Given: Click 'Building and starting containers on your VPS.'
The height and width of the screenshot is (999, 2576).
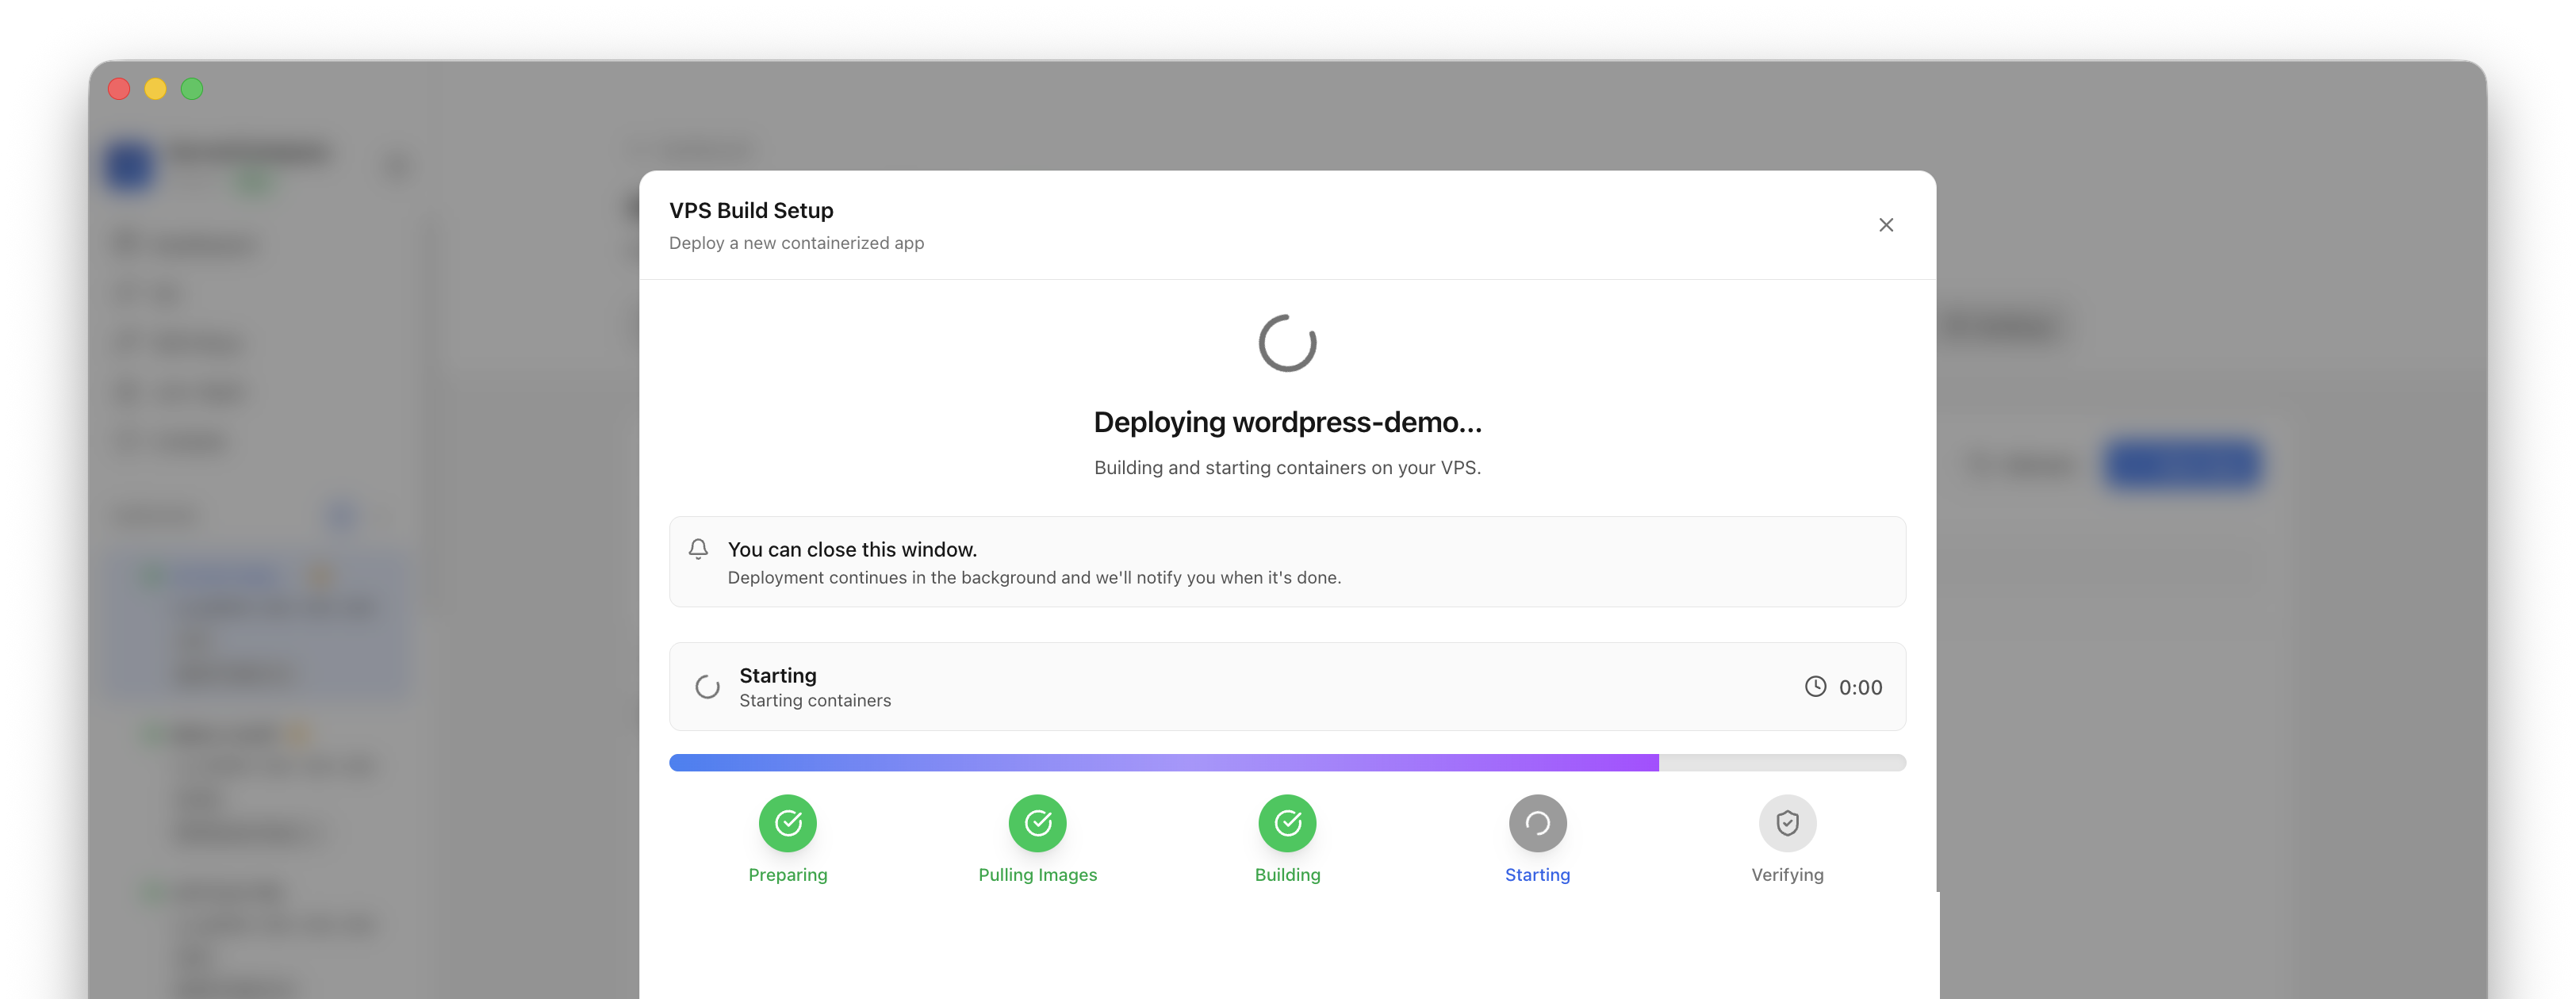Looking at the screenshot, I should pos(1287,468).
